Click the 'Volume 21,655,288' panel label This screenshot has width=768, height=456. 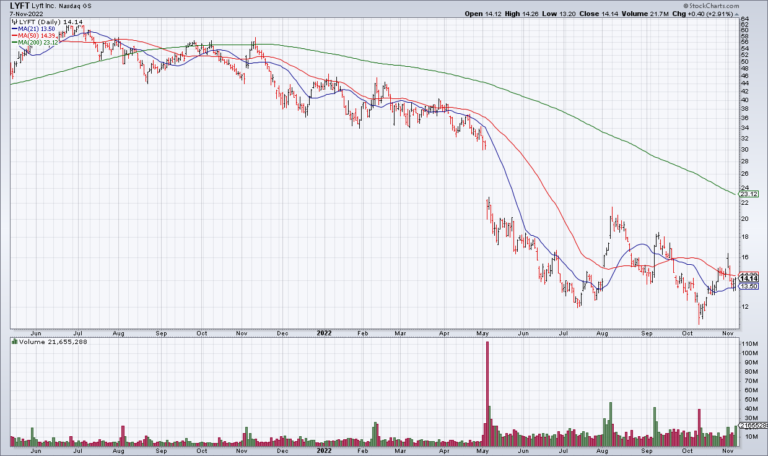pyautogui.click(x=53, y=342)
